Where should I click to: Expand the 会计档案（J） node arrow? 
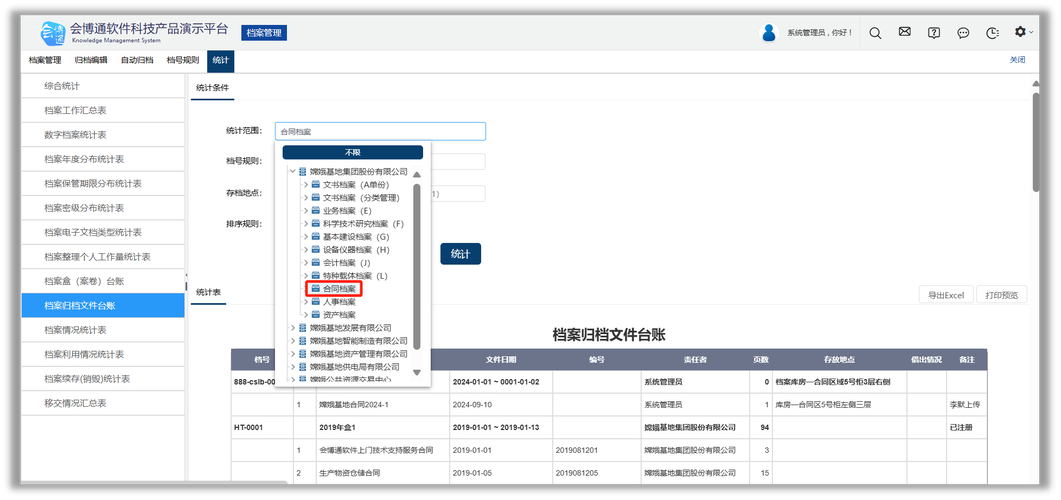click(x=306, y=263)
